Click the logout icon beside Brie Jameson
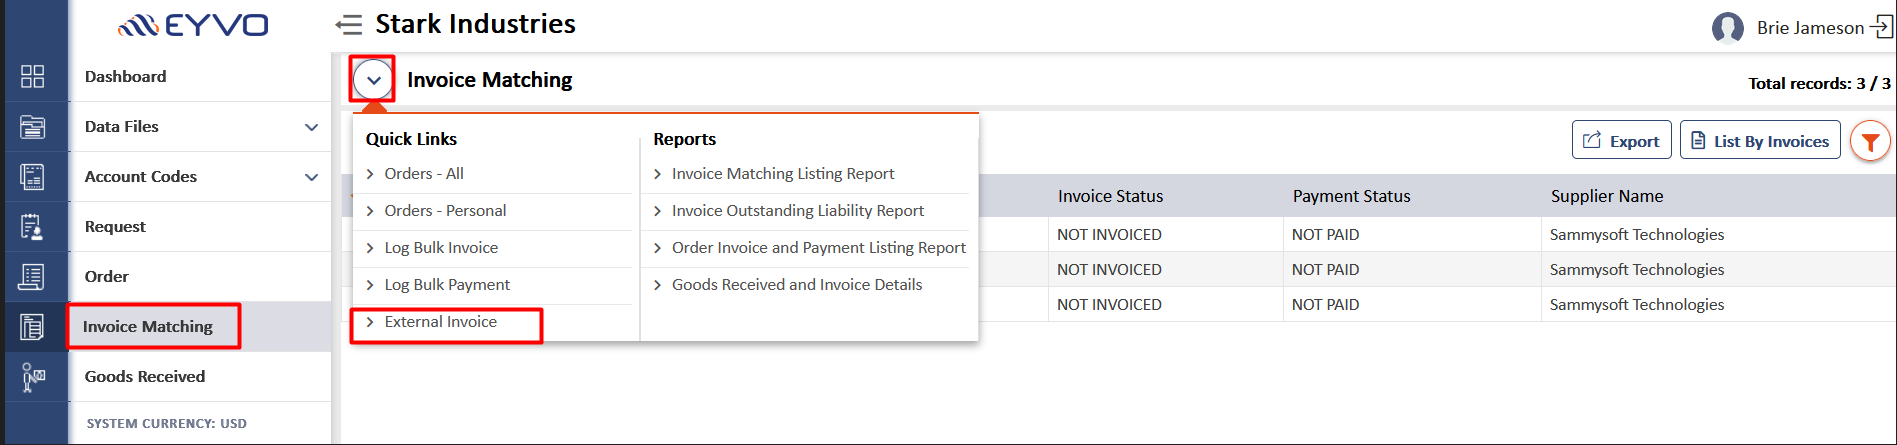 (x=1881, y=26)
